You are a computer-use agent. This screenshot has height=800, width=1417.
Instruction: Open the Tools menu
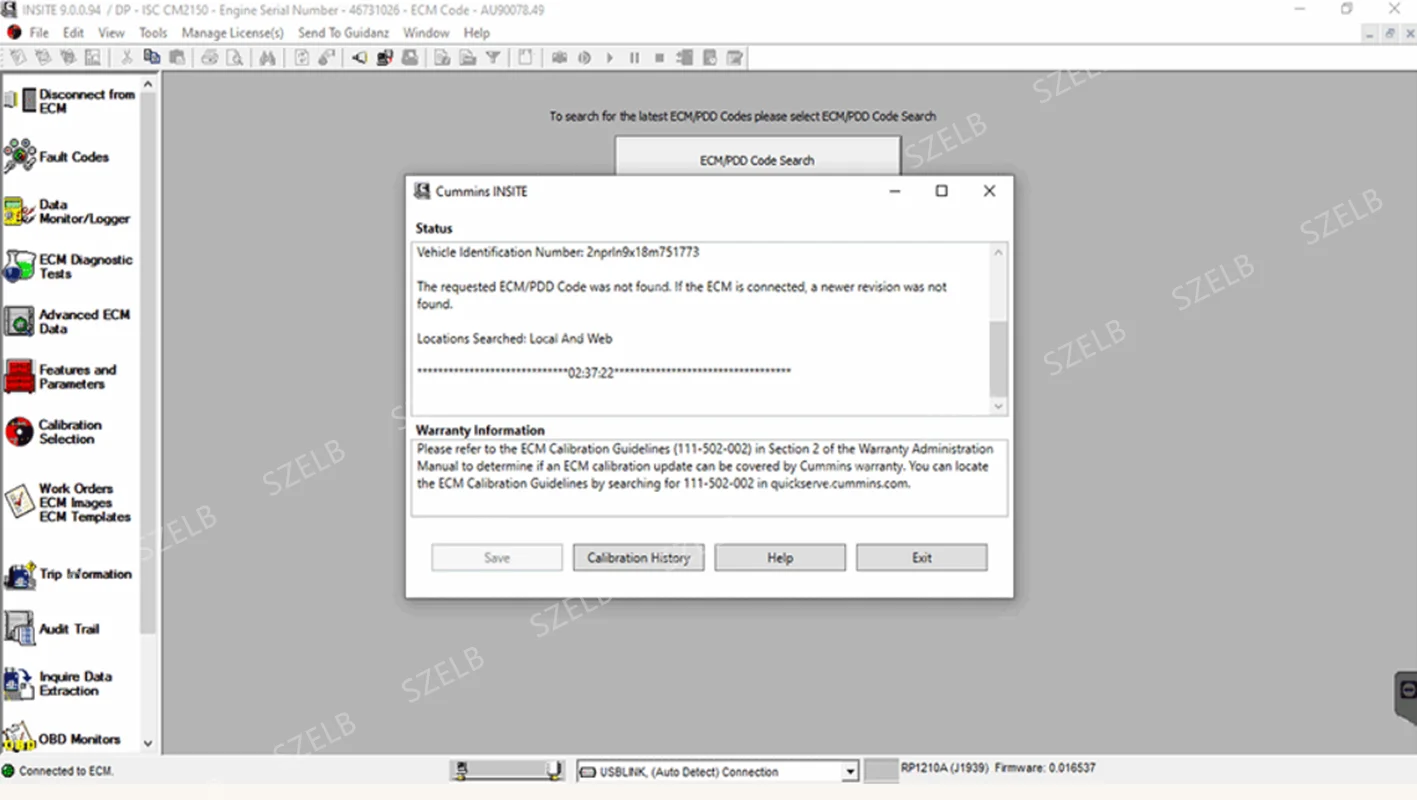[153, 33]
